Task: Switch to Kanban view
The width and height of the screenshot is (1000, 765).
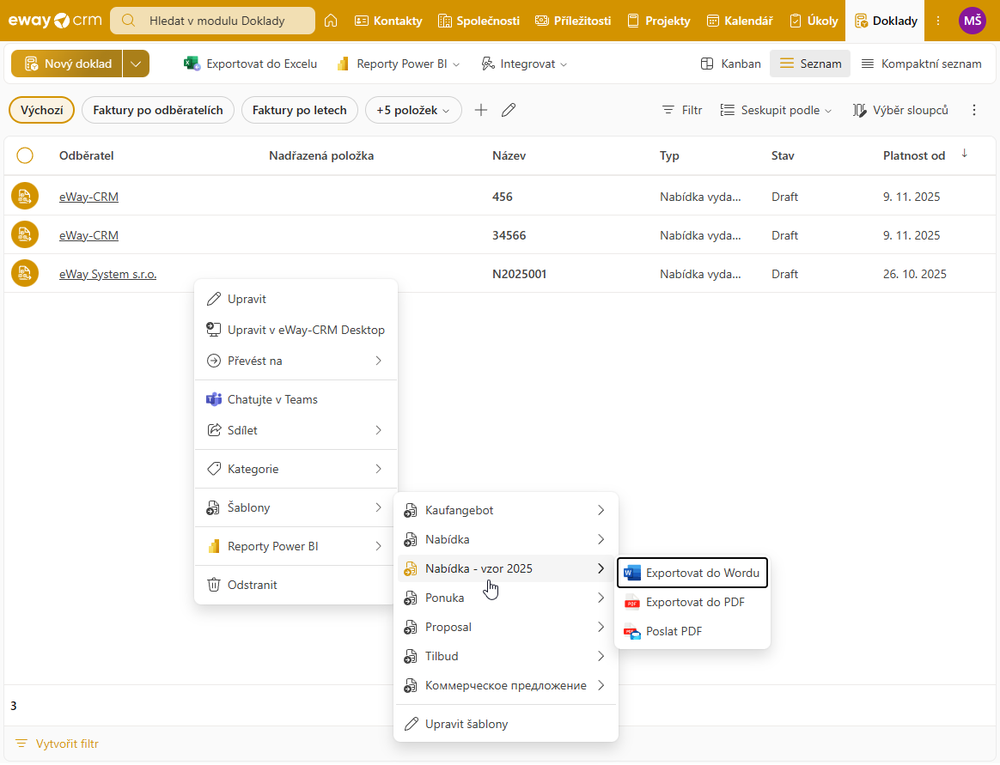Action: tap(731, 64)
